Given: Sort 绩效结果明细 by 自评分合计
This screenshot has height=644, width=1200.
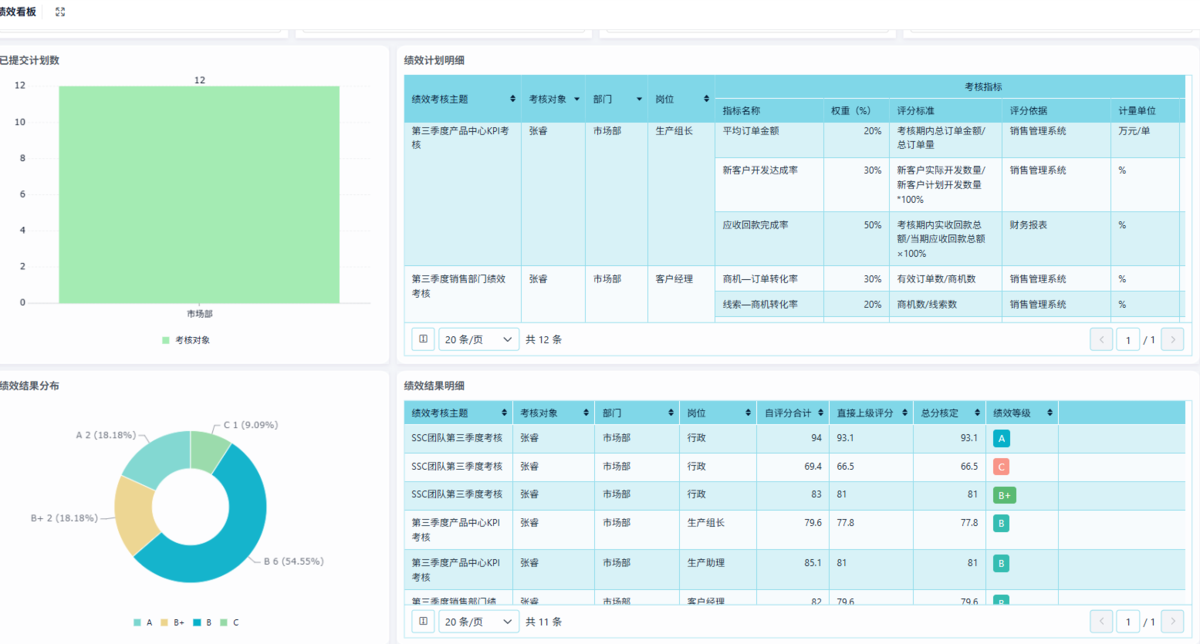Looking at the screenshot, I should [x=820, y=413].
